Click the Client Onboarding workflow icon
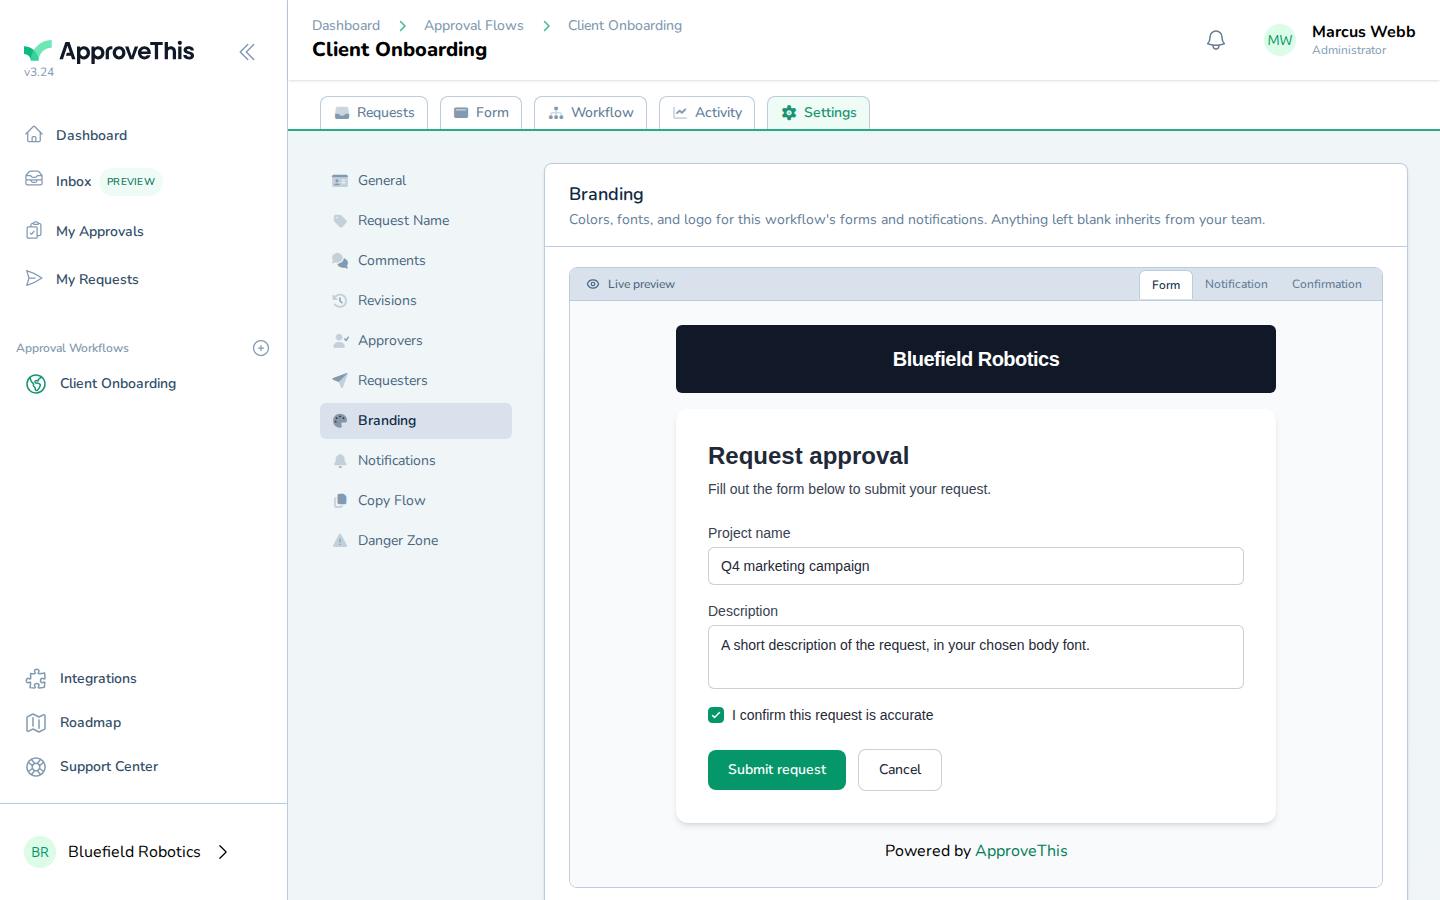 [x=36, y=384]
